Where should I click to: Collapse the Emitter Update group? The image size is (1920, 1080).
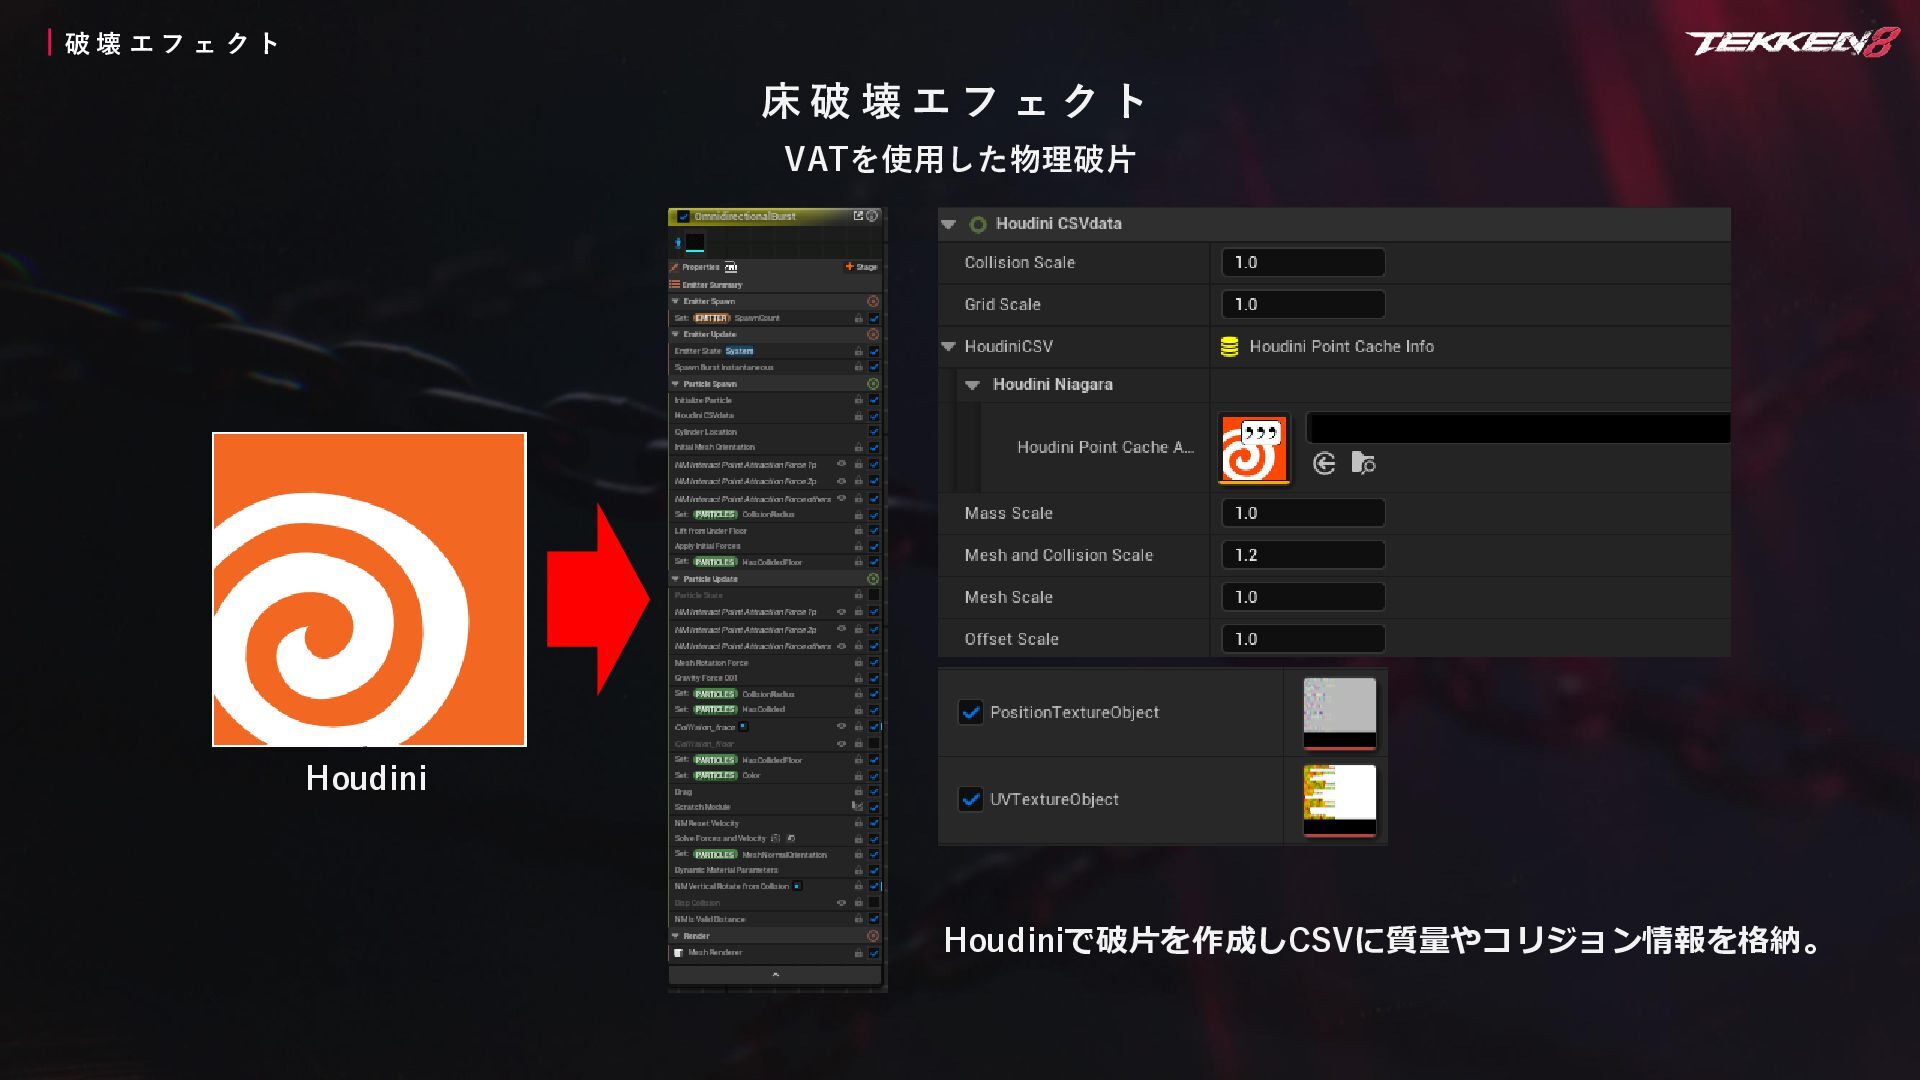pyautogui.click(x=675, y=334)
